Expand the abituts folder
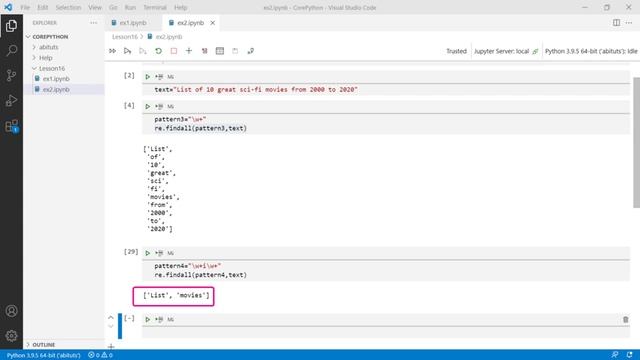The image size is (640, 360). [48, 47]
